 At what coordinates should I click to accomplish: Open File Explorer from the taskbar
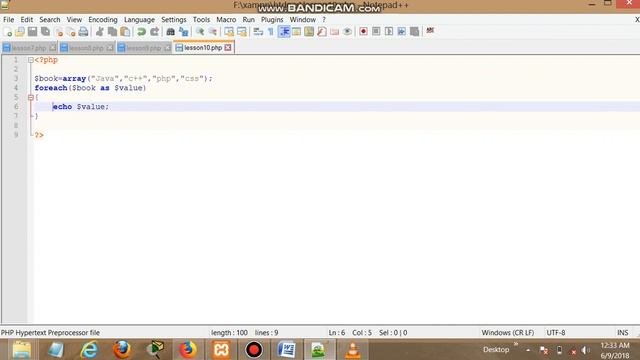(22, 350)
